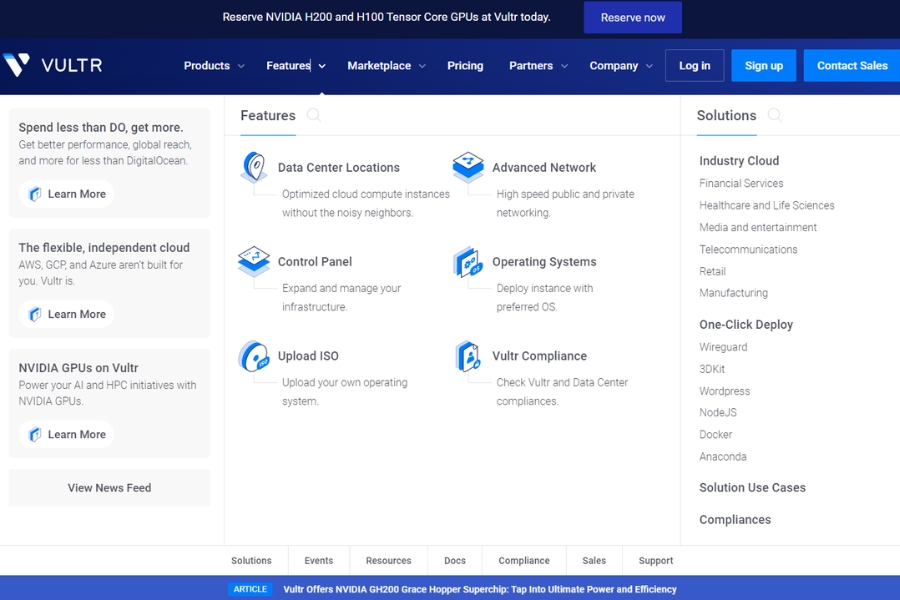The image size is (900, 600).
Task: Expand the Marketplace dropdown chevron
Action: point(422,66)
